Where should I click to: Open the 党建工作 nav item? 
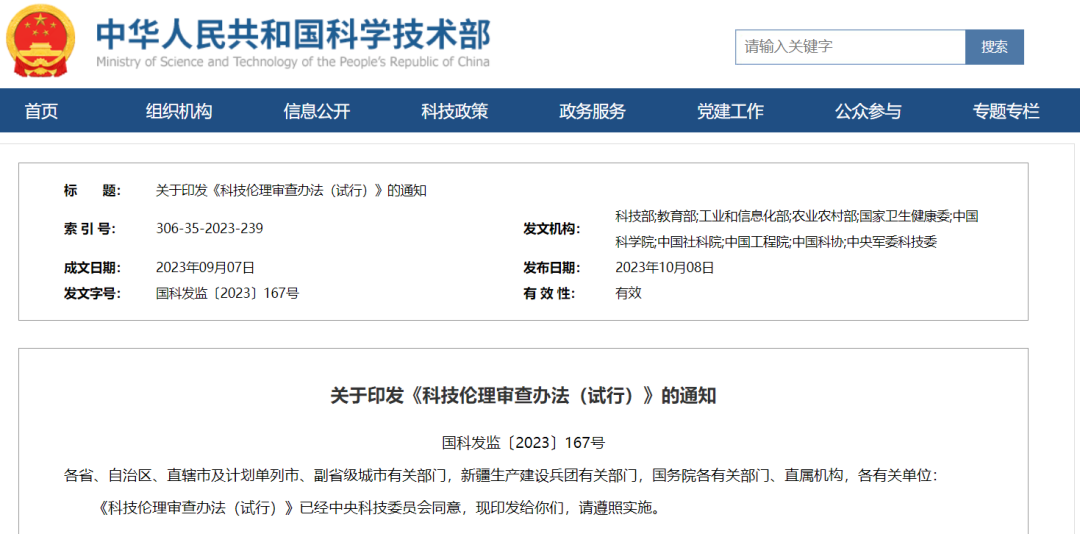(730, 111)
